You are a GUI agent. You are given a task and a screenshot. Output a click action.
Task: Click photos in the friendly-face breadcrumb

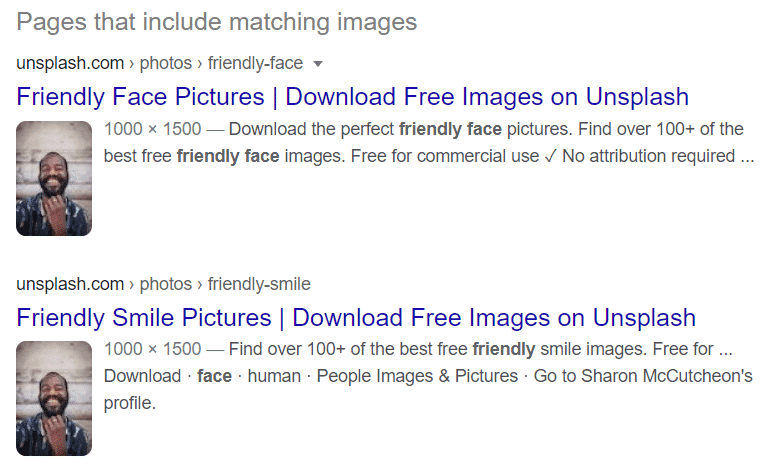pos(166,63)
